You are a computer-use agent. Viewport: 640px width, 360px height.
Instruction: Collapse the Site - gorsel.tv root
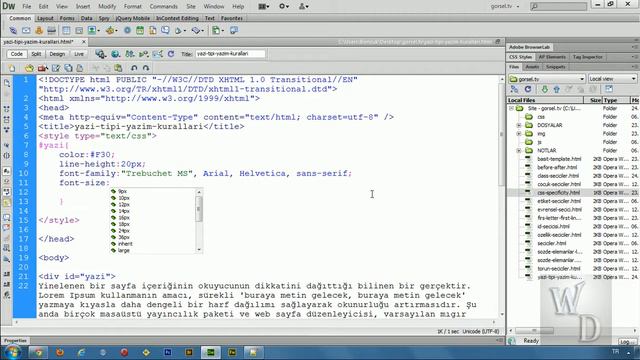(x=511, y=109)
